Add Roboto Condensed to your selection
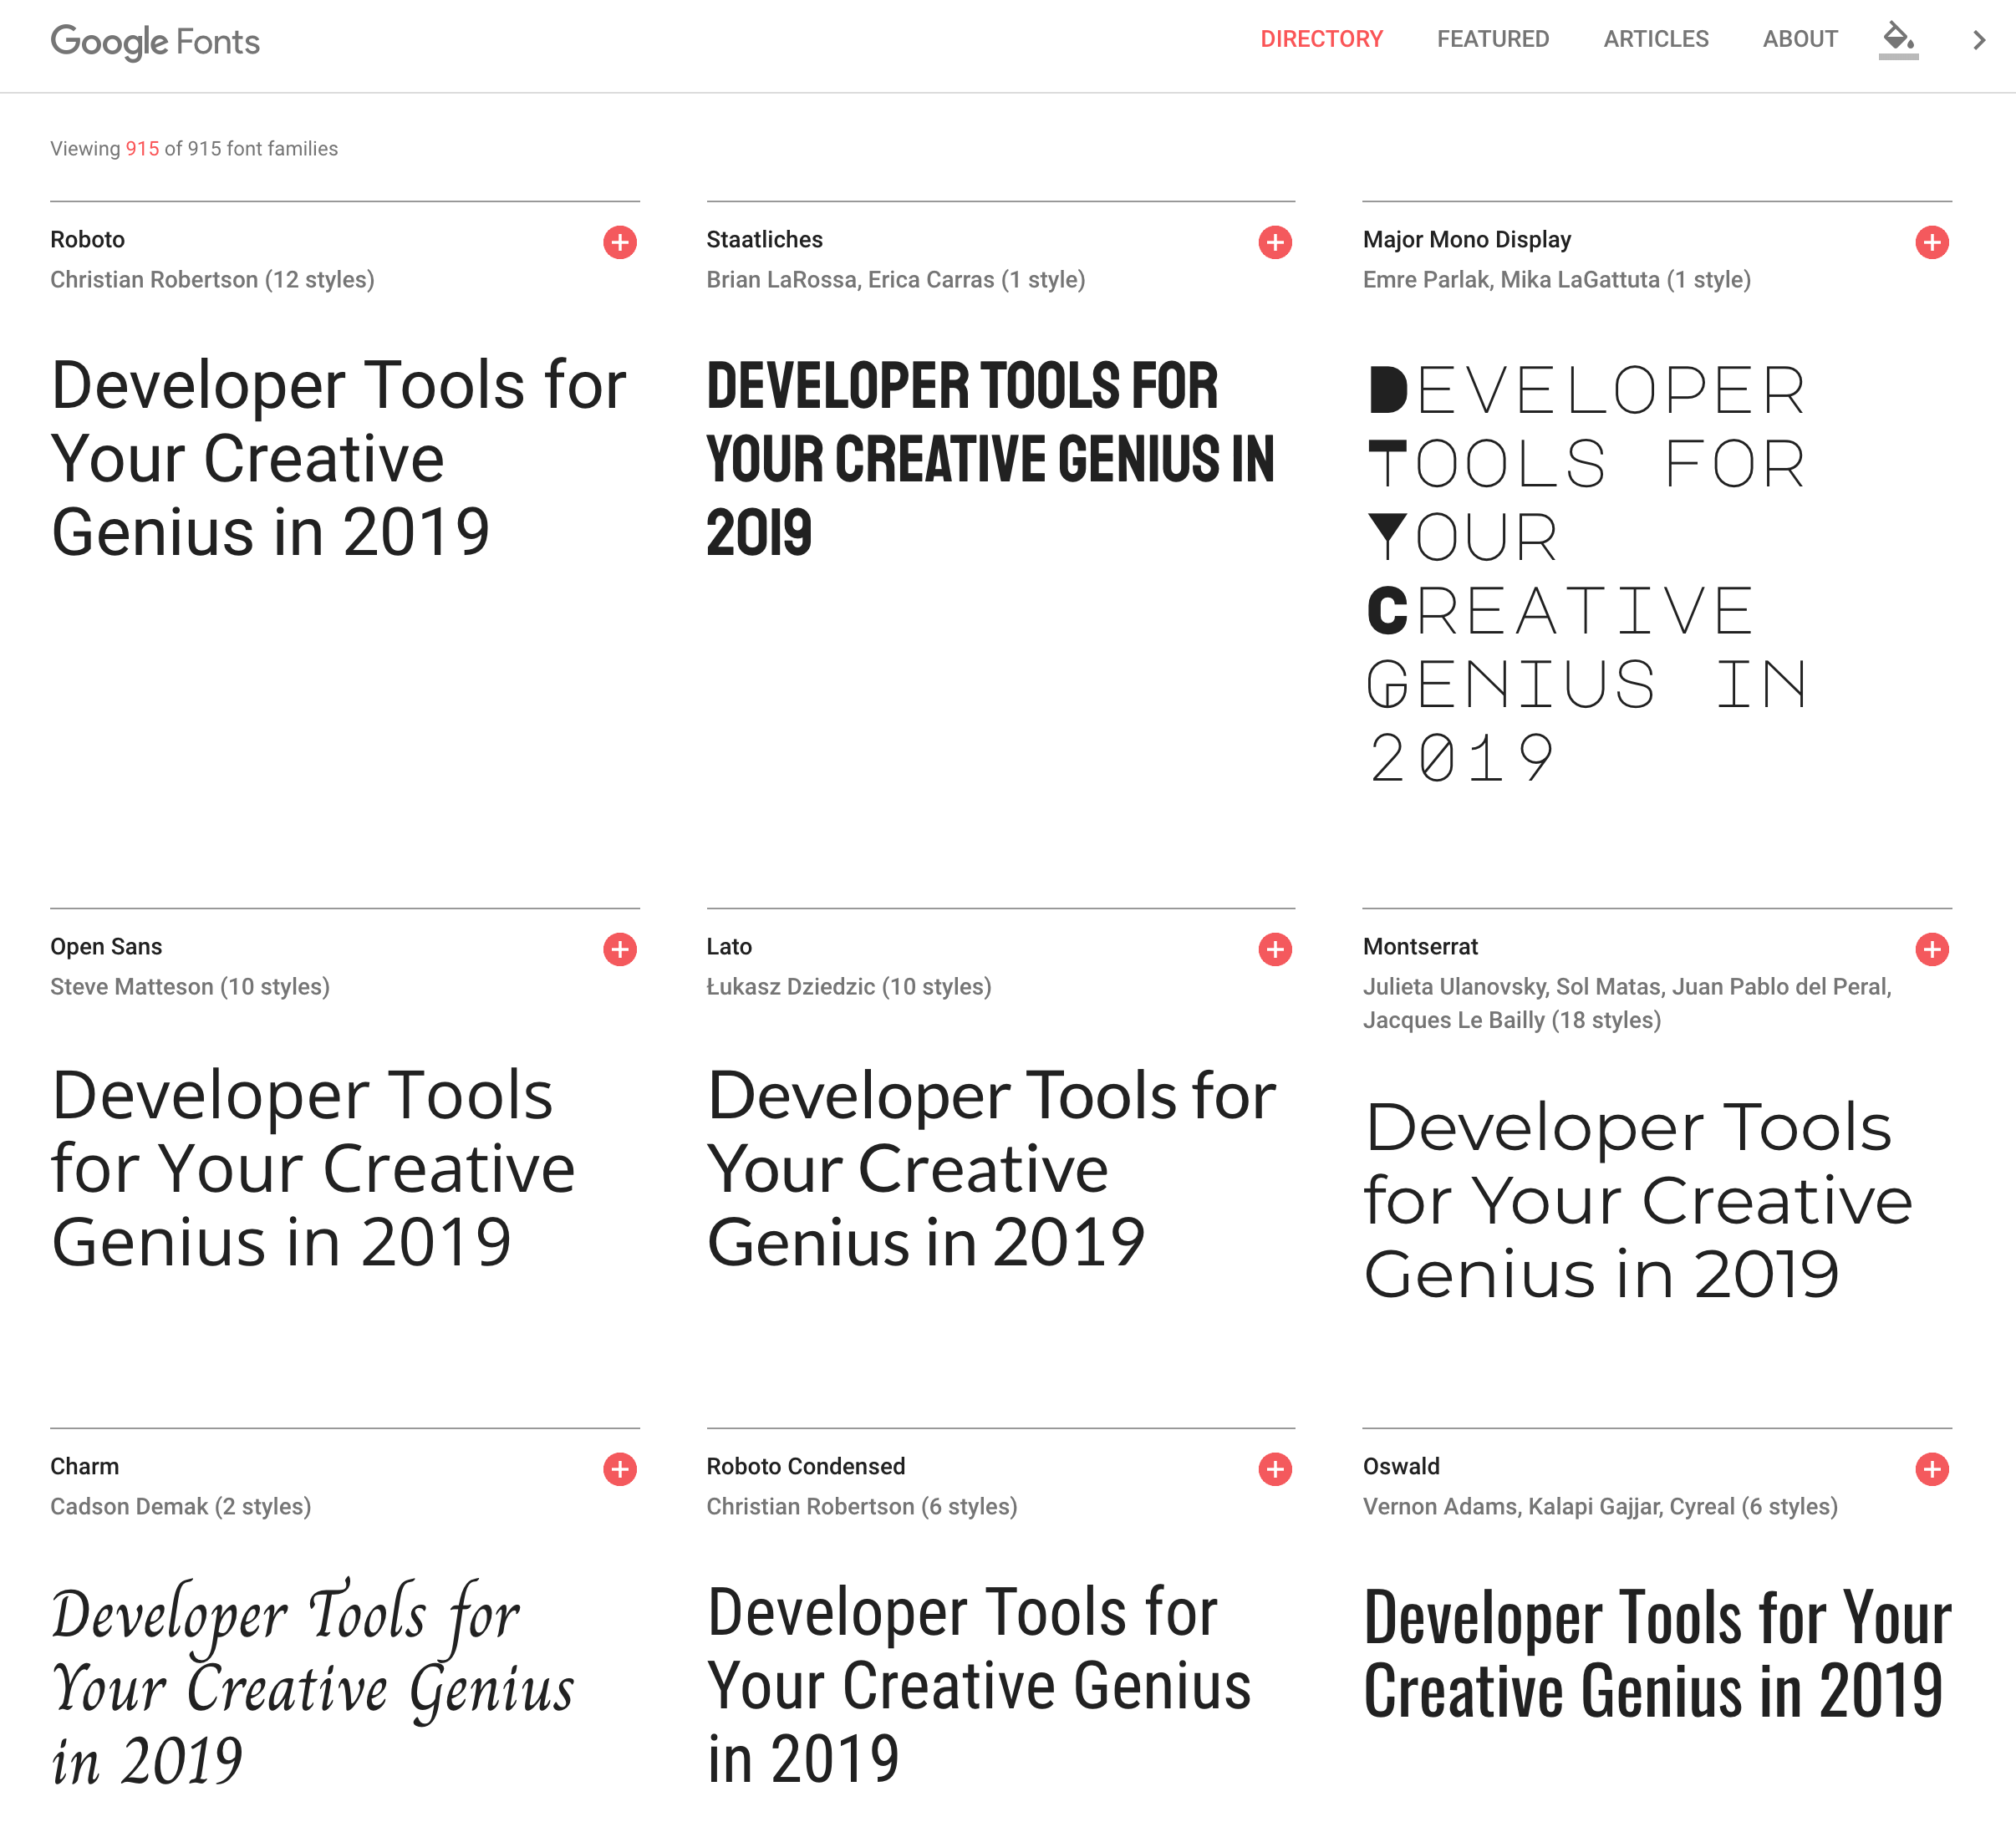The width and height of the screenshot is (2016, 1822). pos(1275,1470)
